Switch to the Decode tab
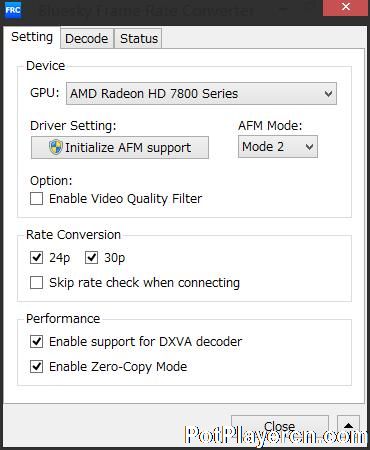Image resolution: width=370 pixels, height=450 pixels. (x=87, y=39)
